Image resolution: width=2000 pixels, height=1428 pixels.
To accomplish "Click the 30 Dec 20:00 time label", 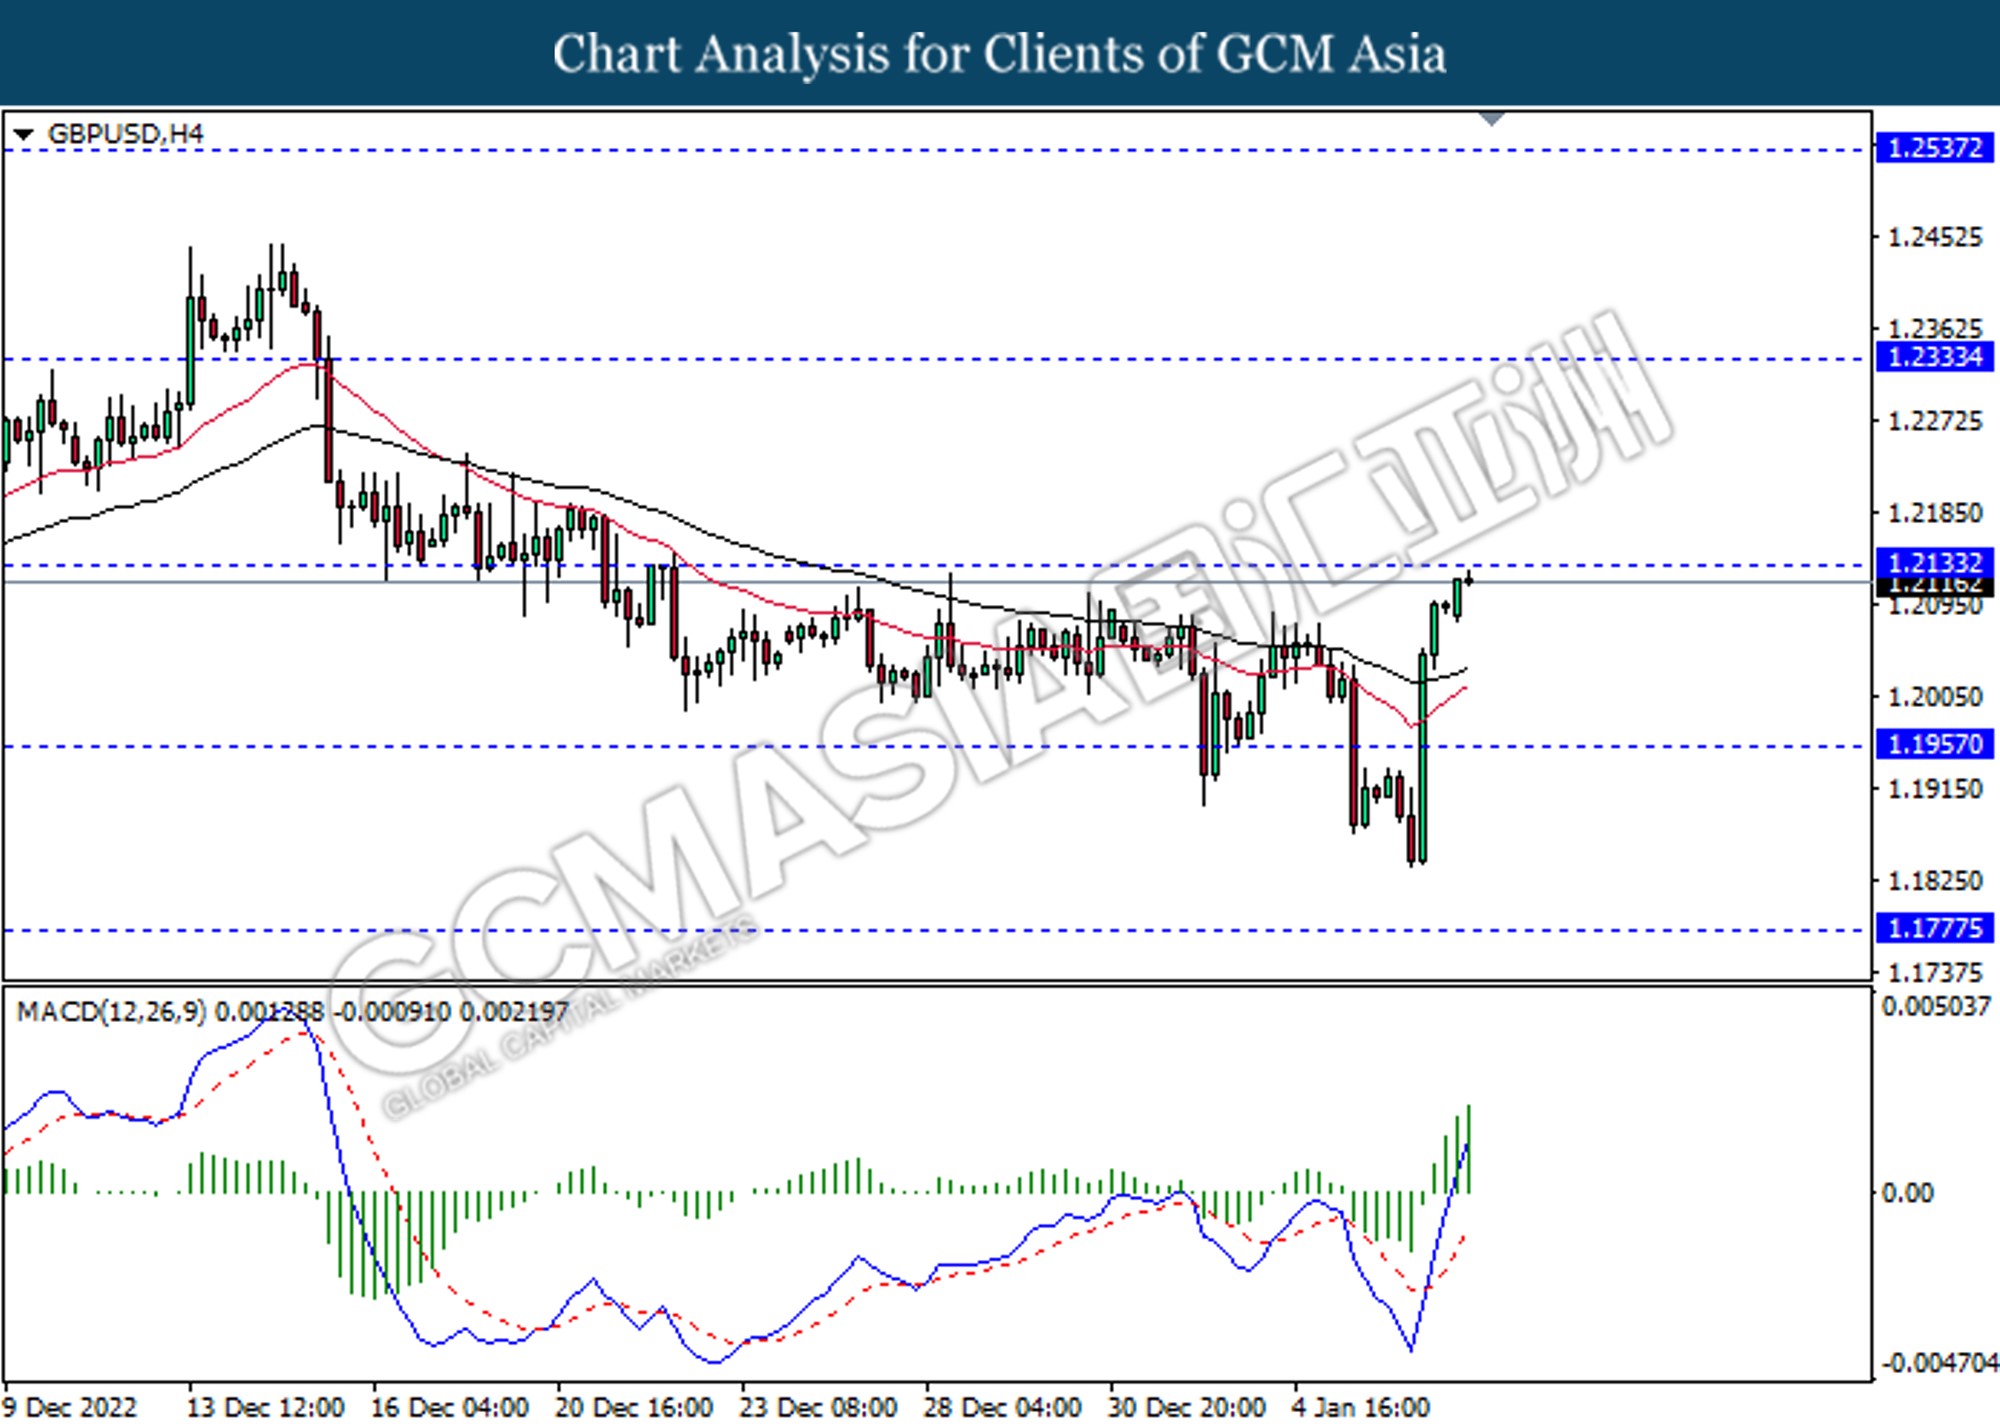I will [1187, 1407].
